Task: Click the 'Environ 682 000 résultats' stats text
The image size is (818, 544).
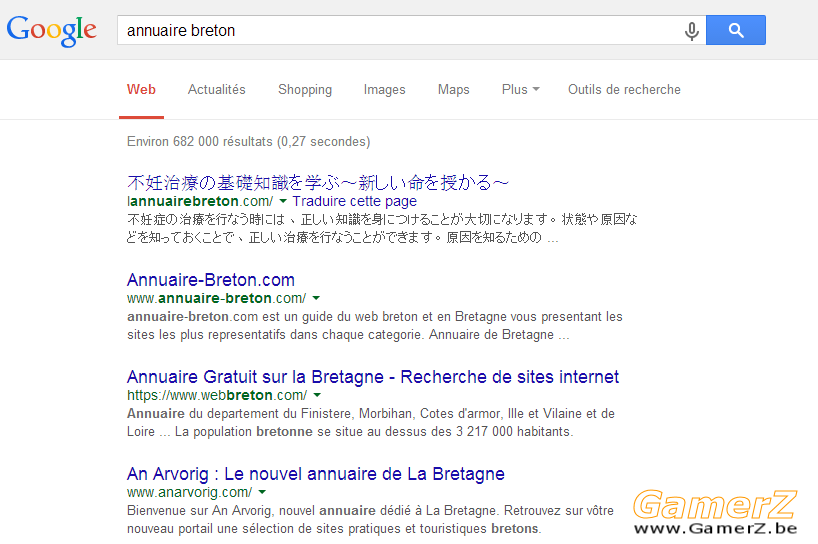Action: click(248, 142)
